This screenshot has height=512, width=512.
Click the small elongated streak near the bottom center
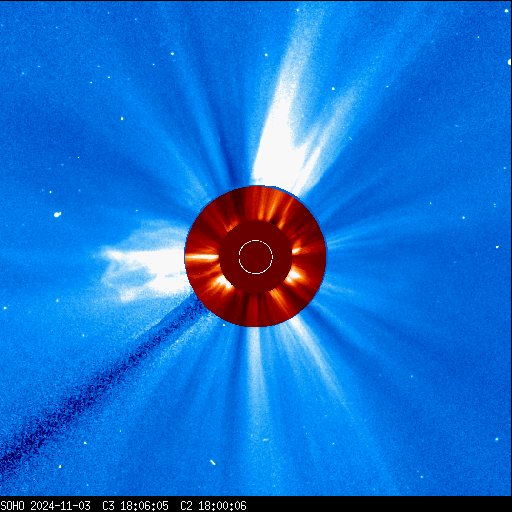[x=212, y=462]
